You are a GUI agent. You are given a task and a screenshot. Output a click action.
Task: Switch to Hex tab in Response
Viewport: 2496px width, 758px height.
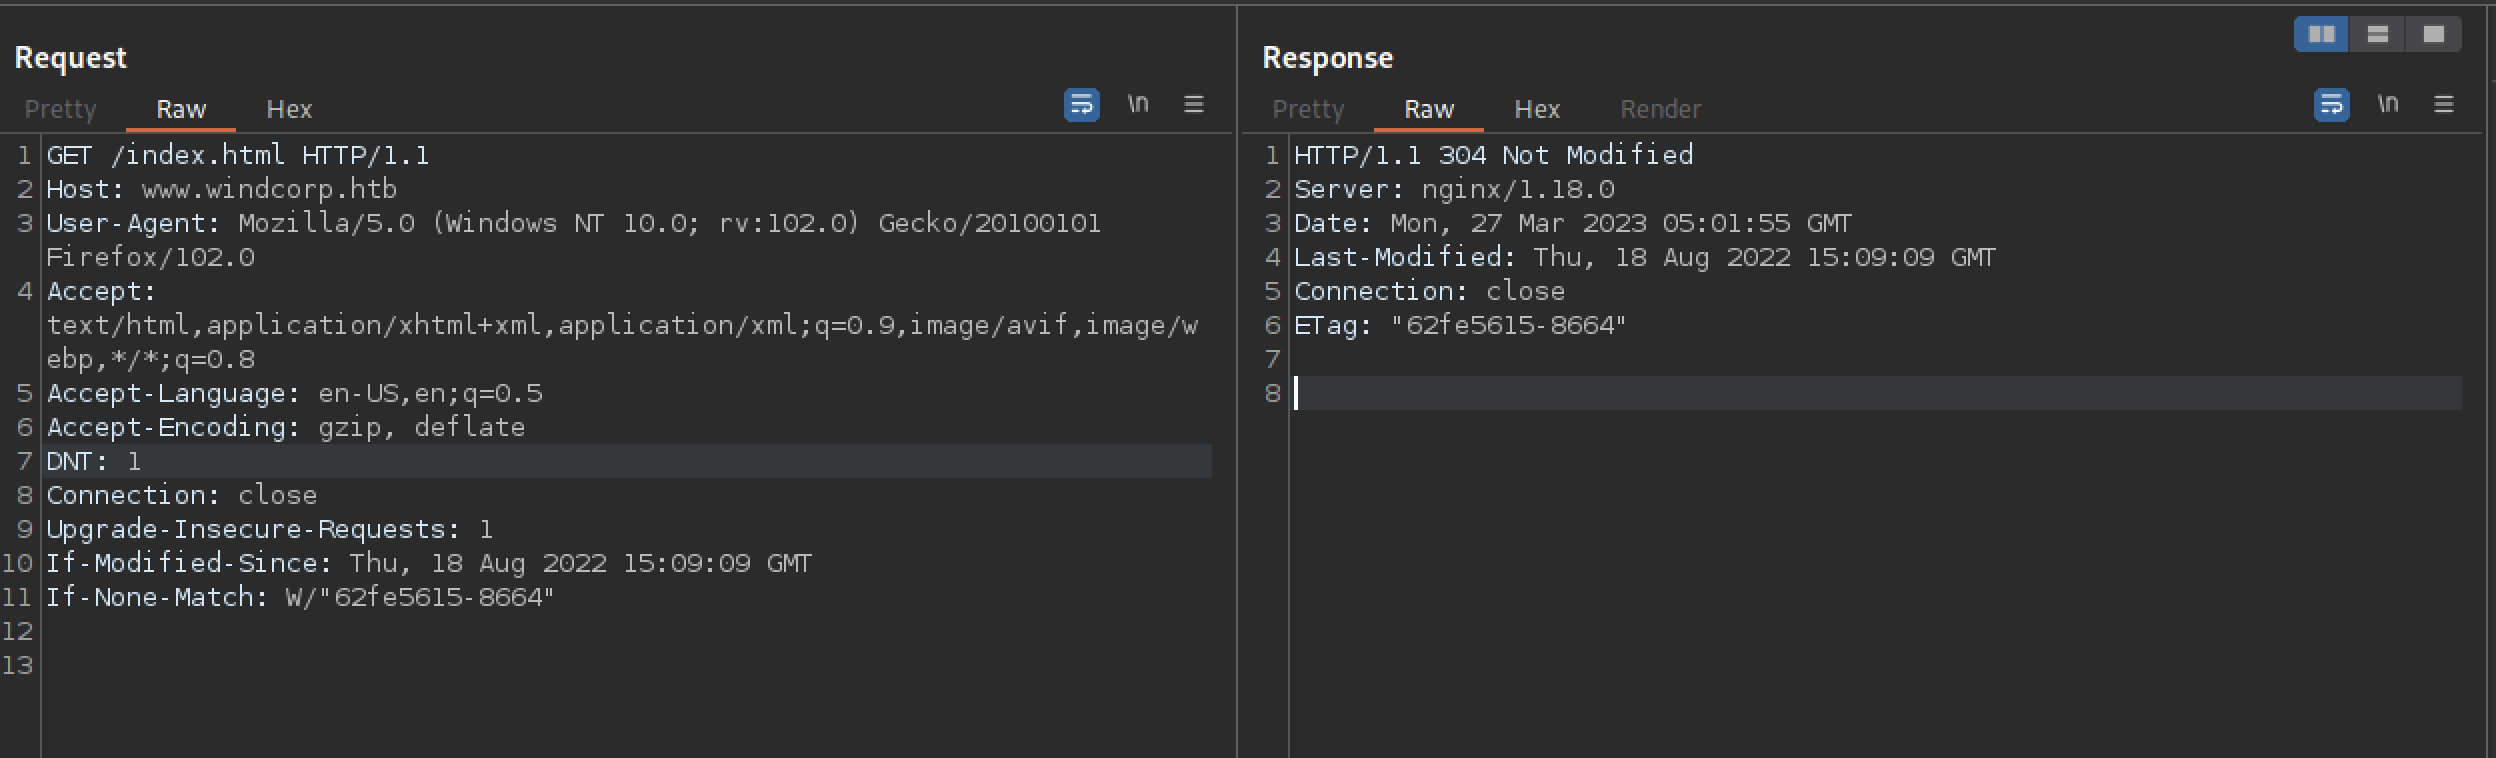click(1537, 109)
